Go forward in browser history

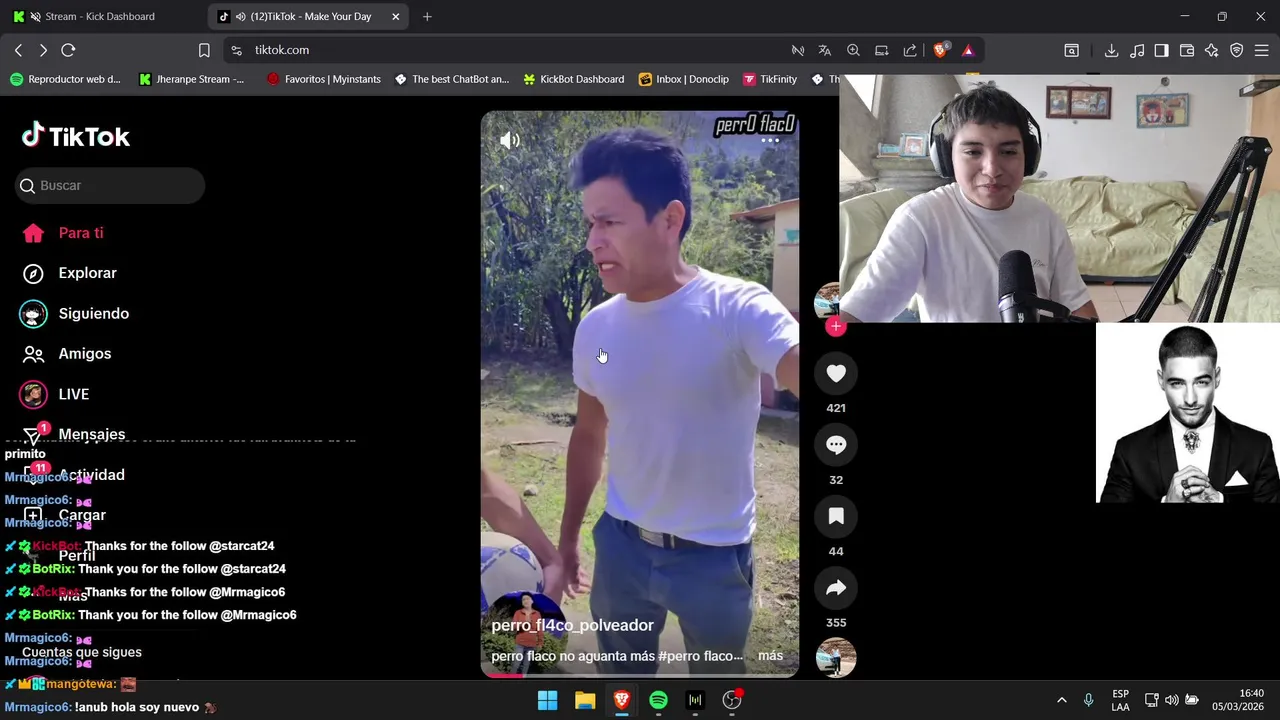(43, 50)
